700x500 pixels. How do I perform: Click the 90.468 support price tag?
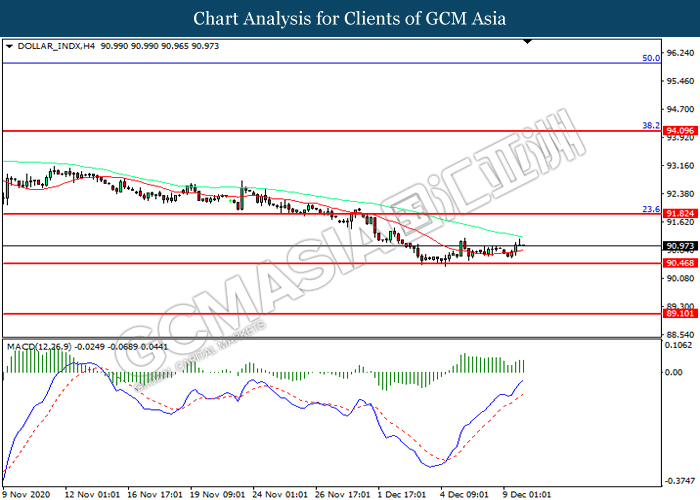click(679, 264)
